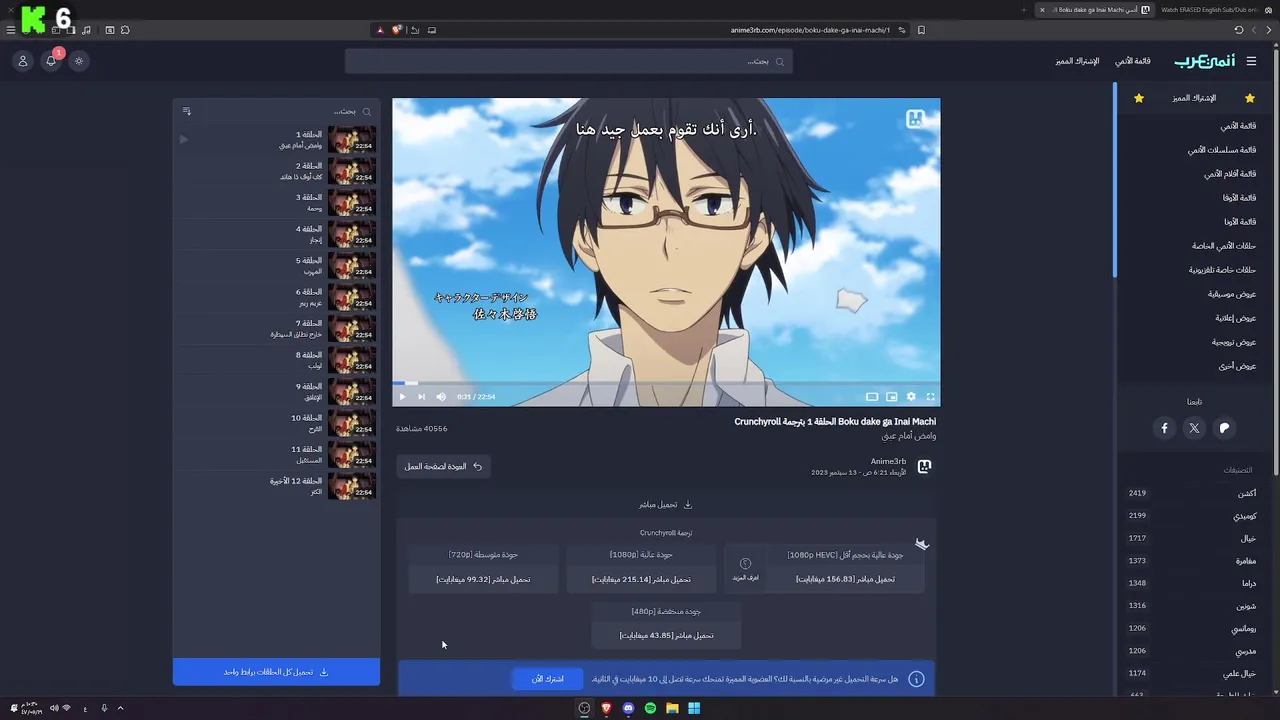This screenshot has width=1280, height=720.
Task: Mute the video player volume
Action: point(441,397)
